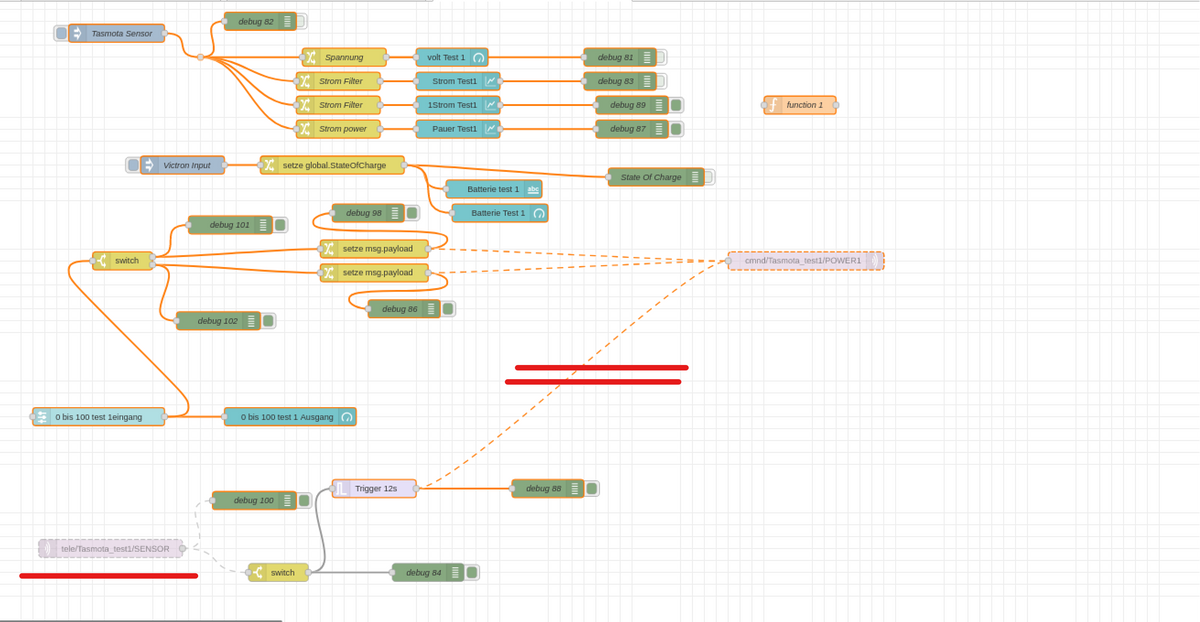Click the list icon on debug 102 node
1200x622 pixels.
251,321
